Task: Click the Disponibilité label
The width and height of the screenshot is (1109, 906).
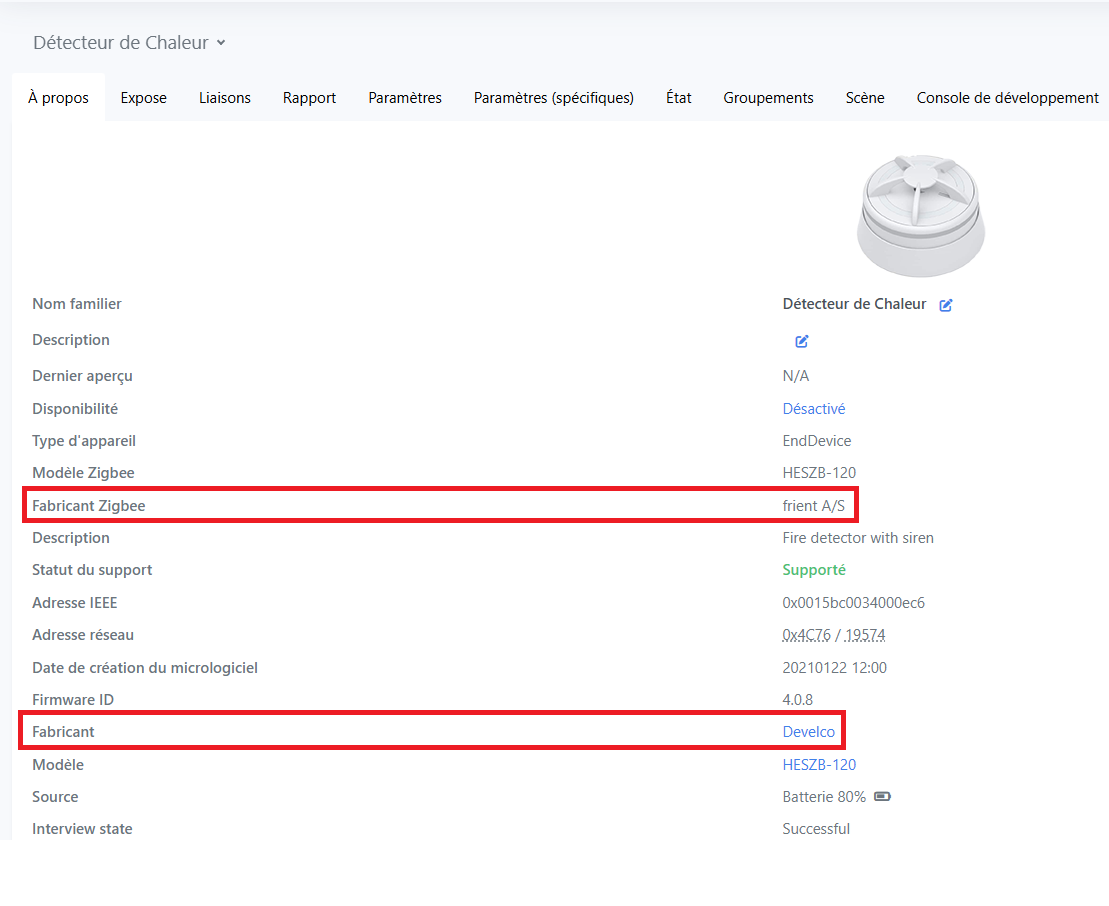Action: (x=75, y=409)
